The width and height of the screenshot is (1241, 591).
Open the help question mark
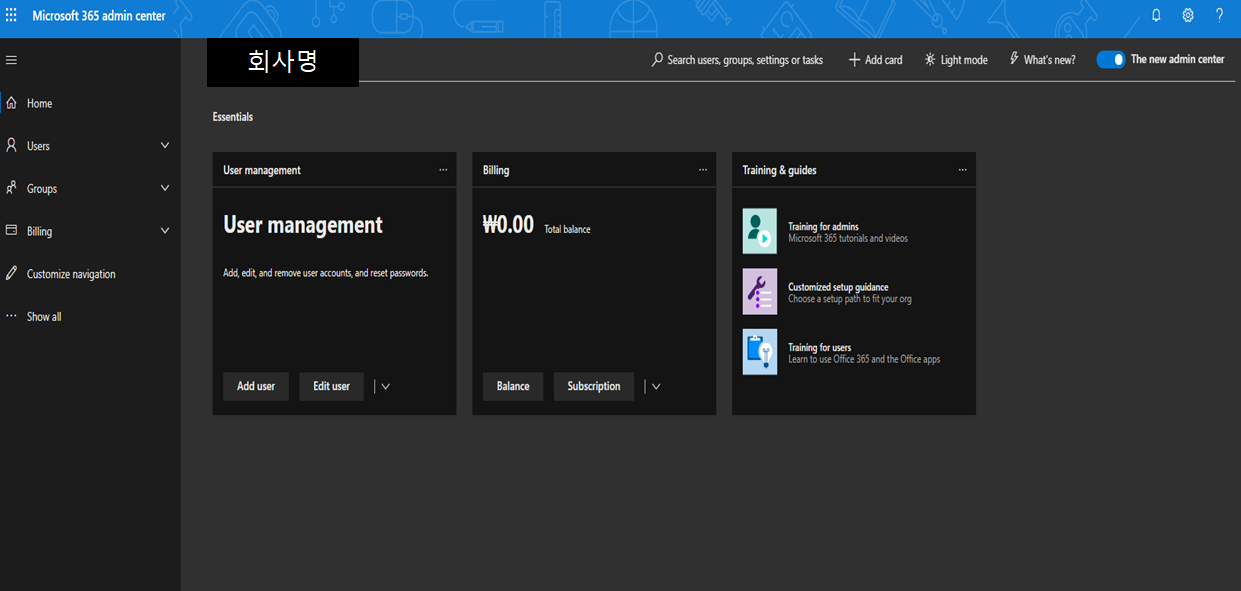[1219, 15]
